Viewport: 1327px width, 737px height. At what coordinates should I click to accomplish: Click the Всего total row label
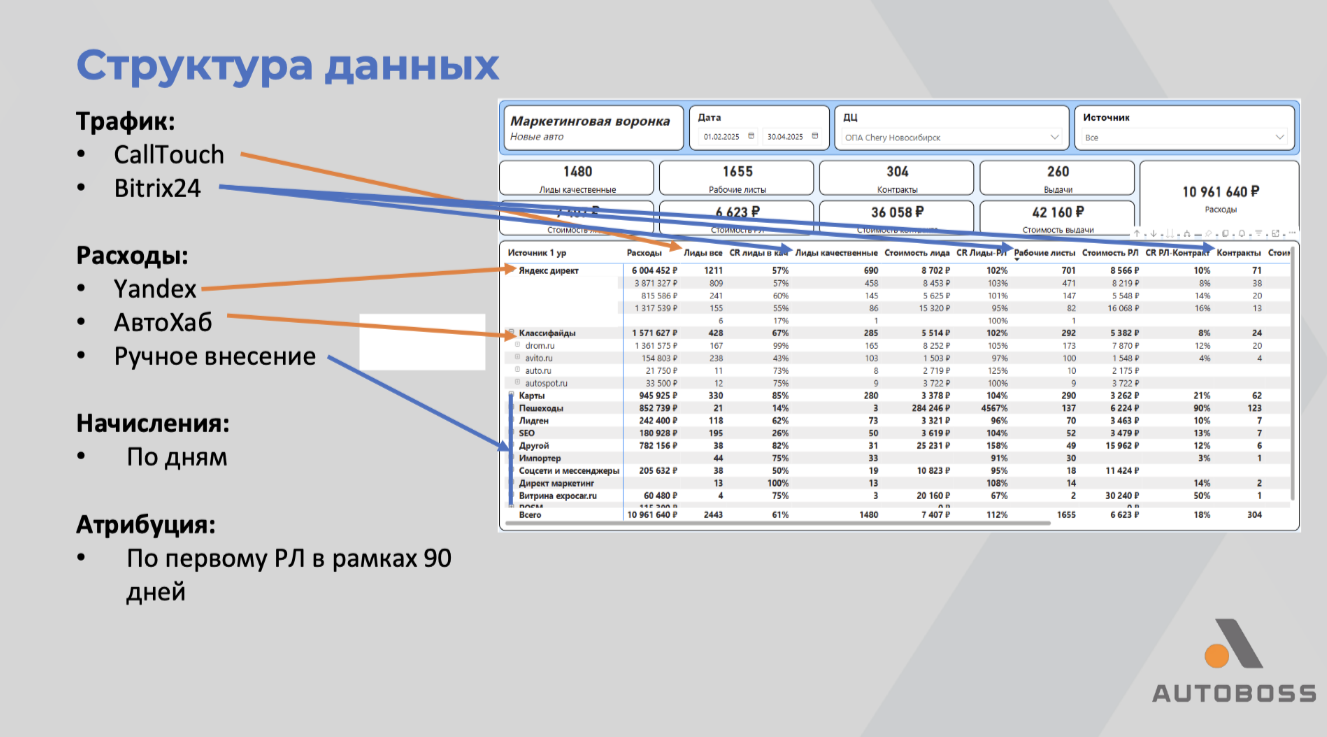coord(531,514)
